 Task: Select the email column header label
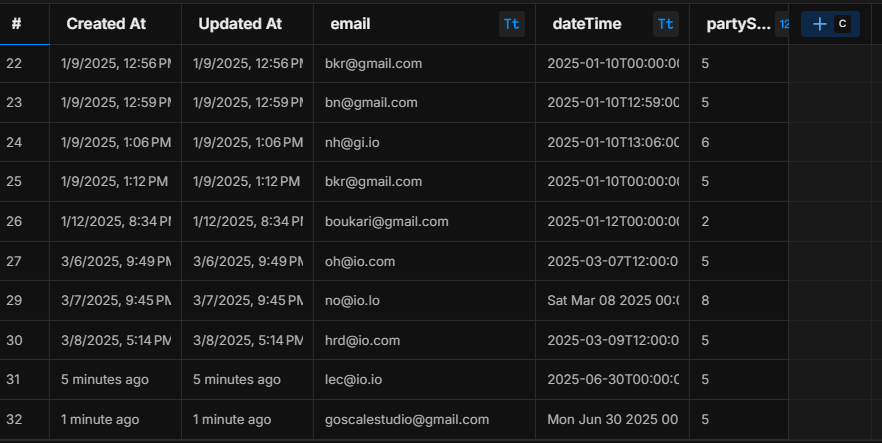[350, 24]
